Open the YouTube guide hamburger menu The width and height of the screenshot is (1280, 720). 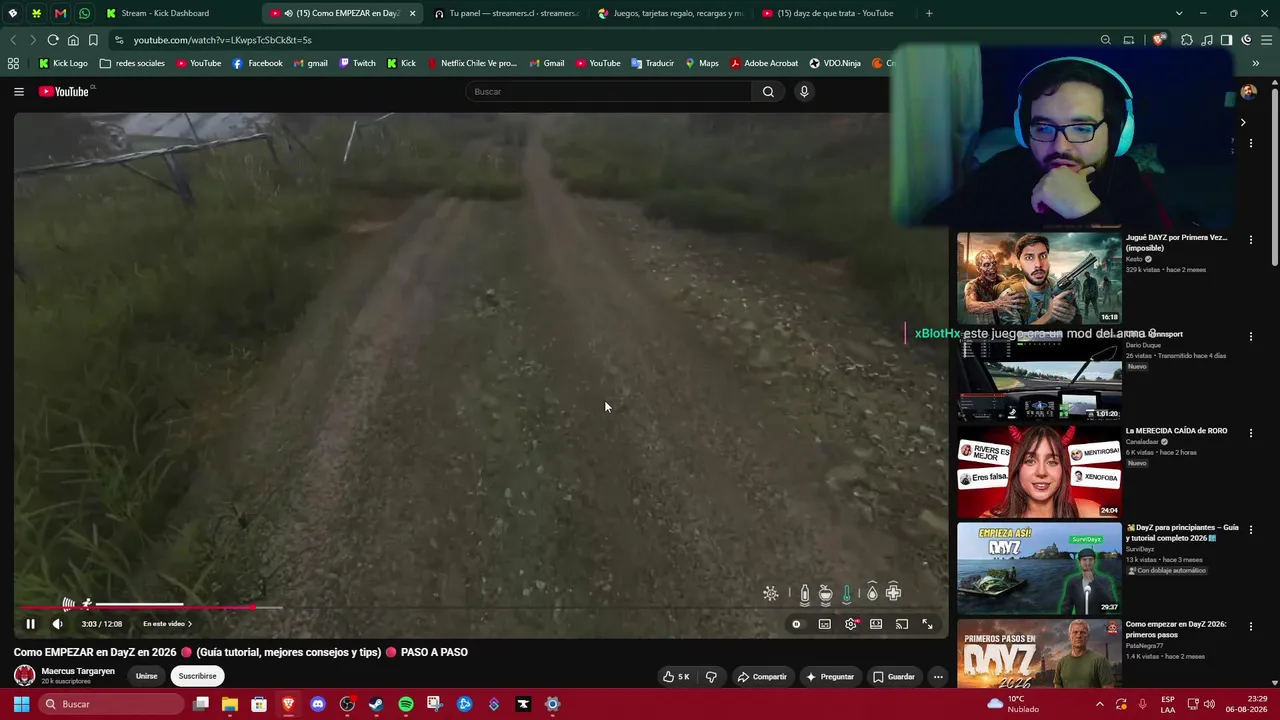tap(19, 92)
